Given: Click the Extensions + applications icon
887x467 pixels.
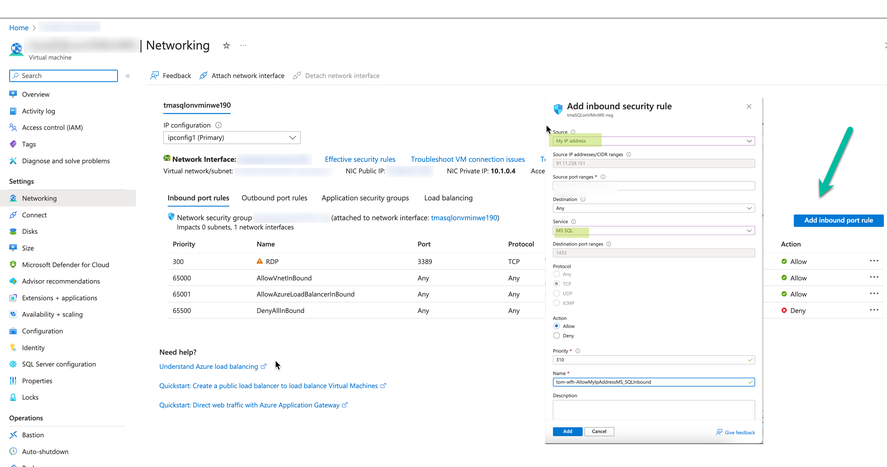Looking at the screenshot, I should coord(13,298).
